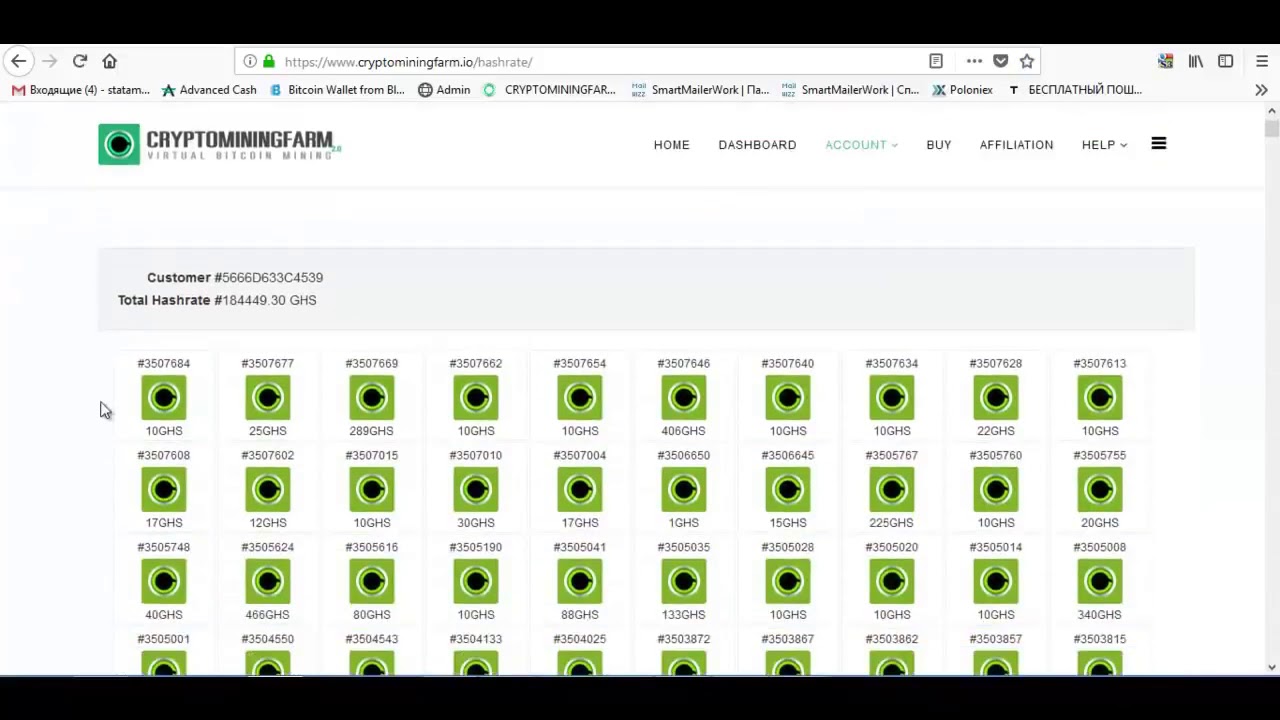Select miner icon #3505767 with 225GHS
This screenshot has width=1280, height=720.
point(892,489)
